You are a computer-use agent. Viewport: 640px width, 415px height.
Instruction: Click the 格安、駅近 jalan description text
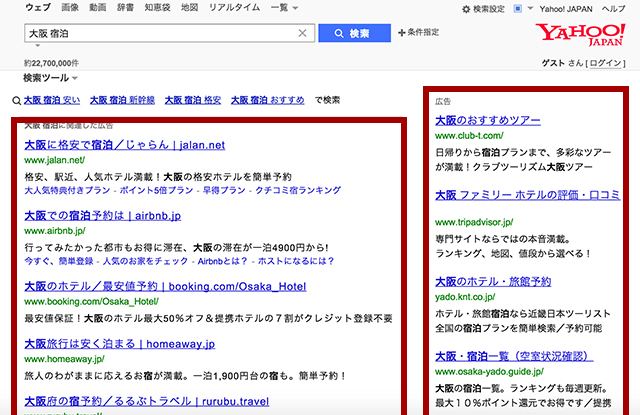158,177
